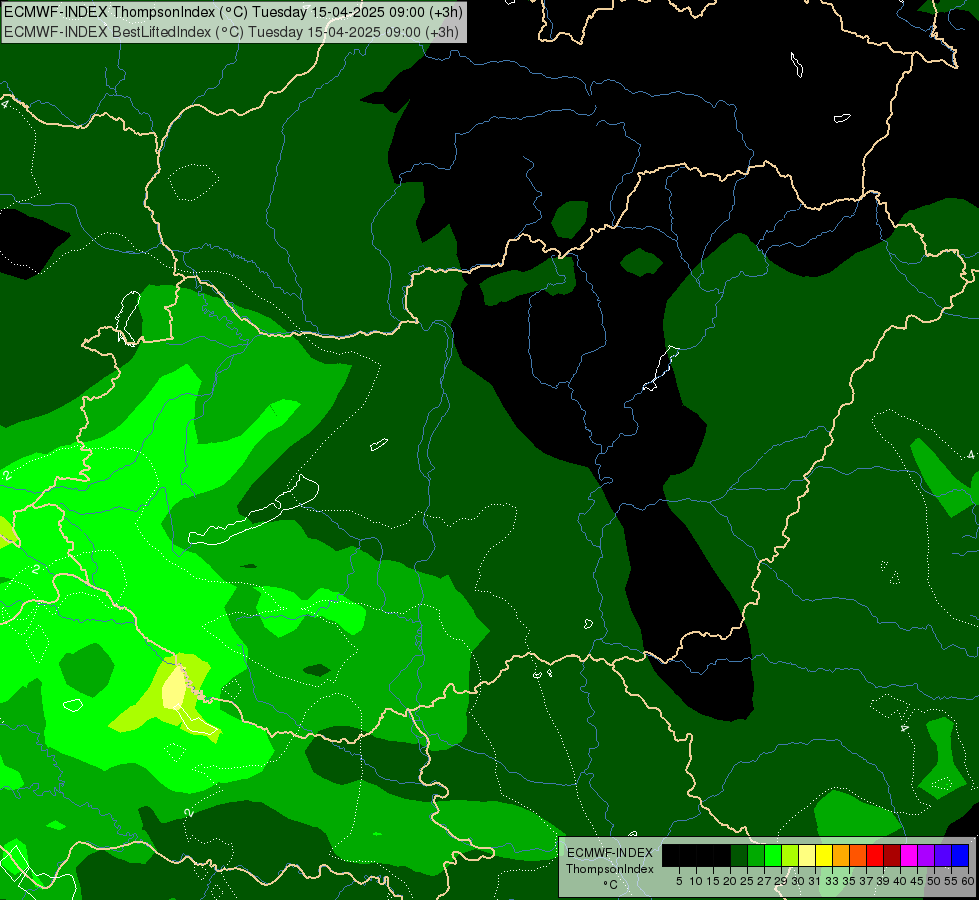Click the legend tick value 55
Viewport: 979px width, 900px height.
[951, 881]
